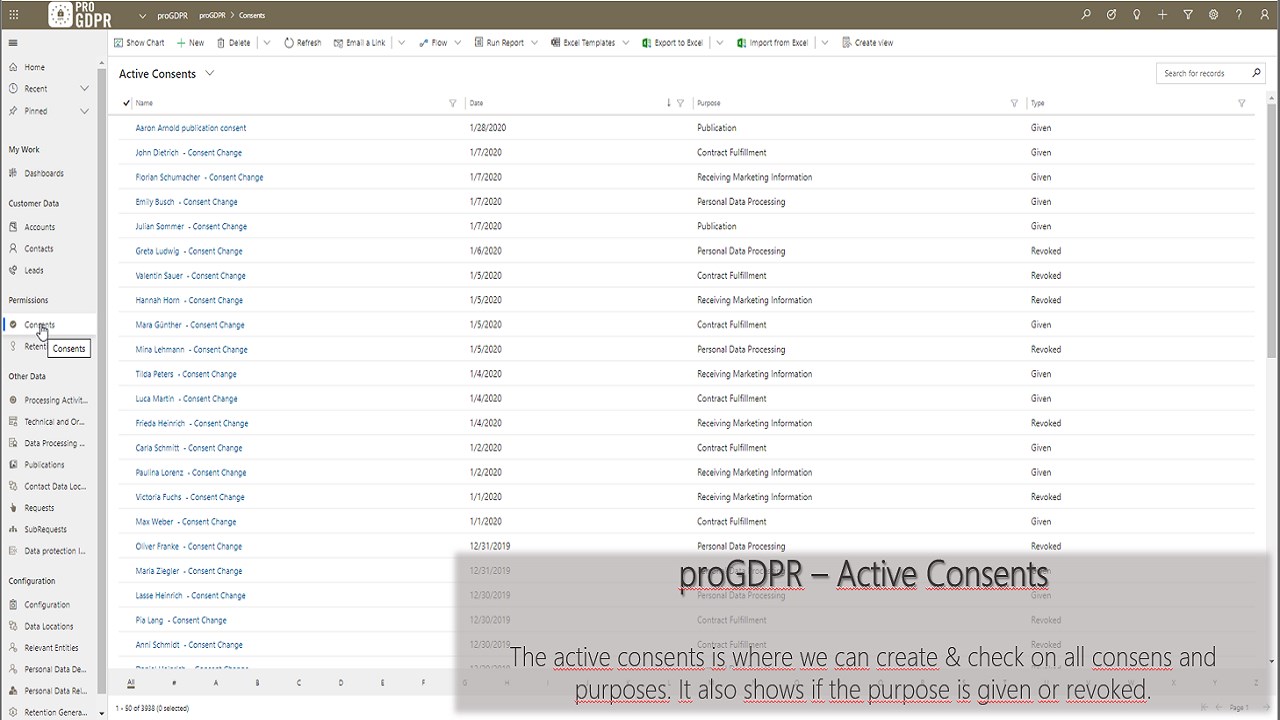Click Create view button
1280x720 pixels.
pos(868,43)
